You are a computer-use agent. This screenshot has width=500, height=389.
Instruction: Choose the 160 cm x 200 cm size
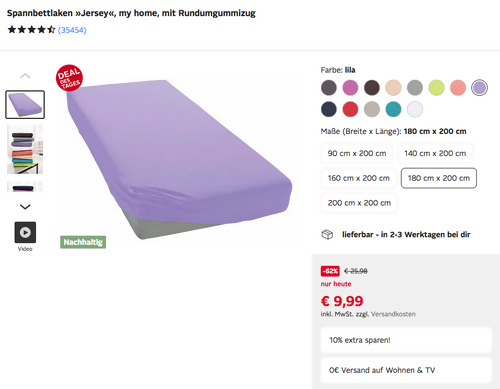click(359, 178)
